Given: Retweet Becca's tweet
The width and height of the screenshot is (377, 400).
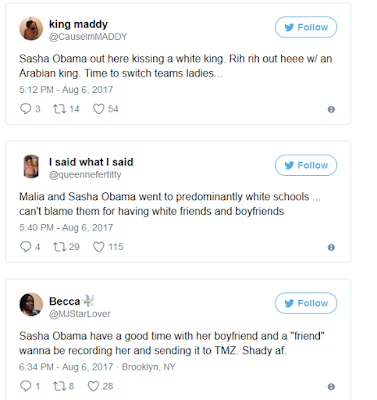Looking at the screenshot, I should click(x=60, y=386).
